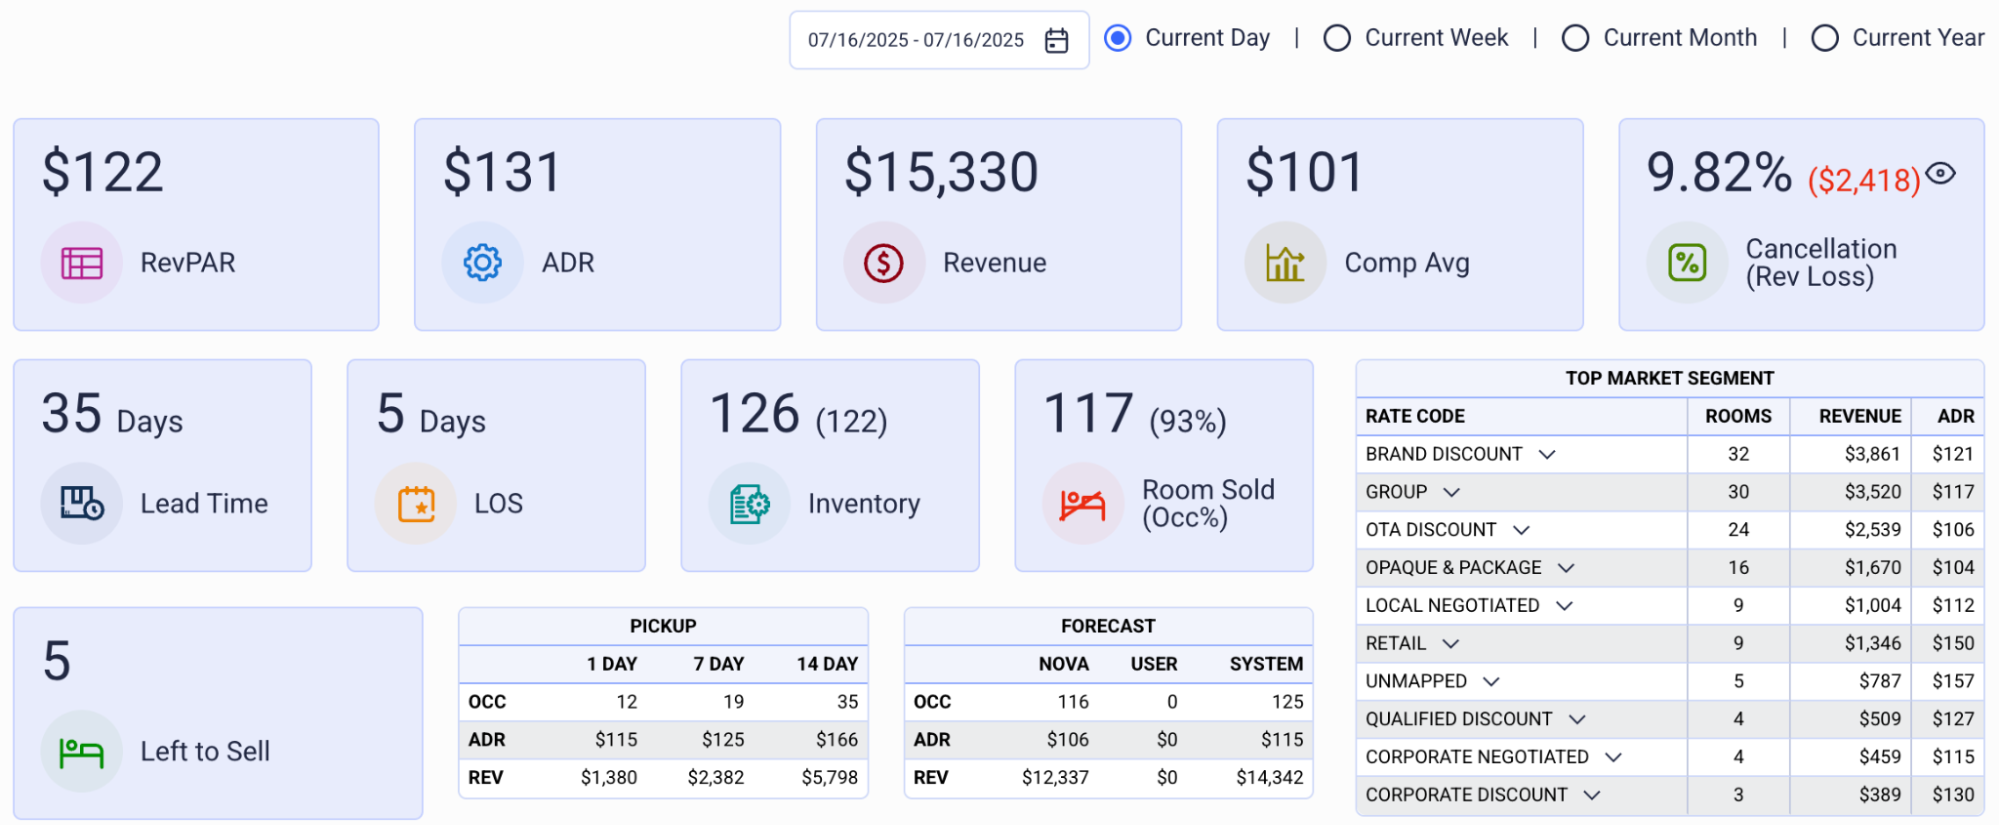Open the calendar date picker icon
1999x825 pixels.
click(x=1056, y=40)
